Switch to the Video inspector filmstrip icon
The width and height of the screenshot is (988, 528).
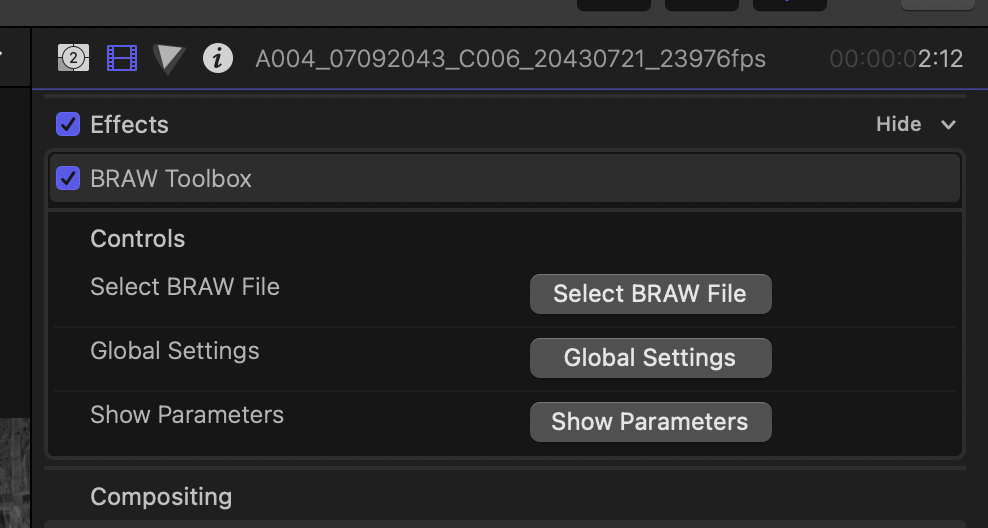121,58
